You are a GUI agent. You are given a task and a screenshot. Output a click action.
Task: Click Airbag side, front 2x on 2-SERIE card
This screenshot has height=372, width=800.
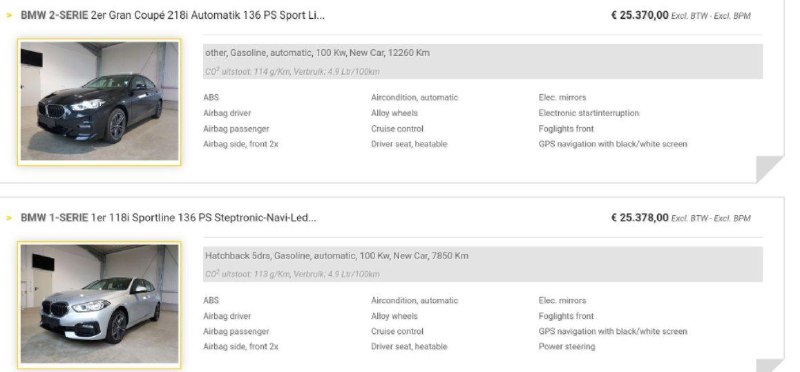(x=241, y=144)
